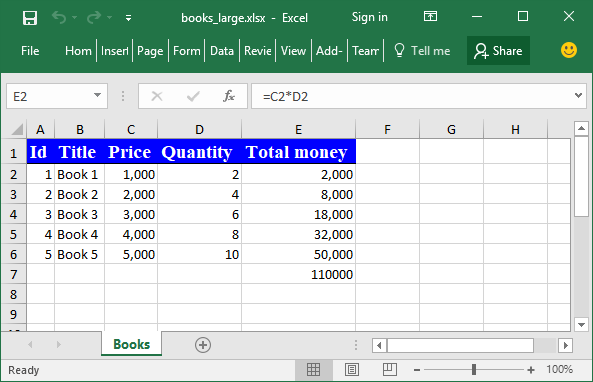
Task: Switch to Page Layout view
Action: 352,370
